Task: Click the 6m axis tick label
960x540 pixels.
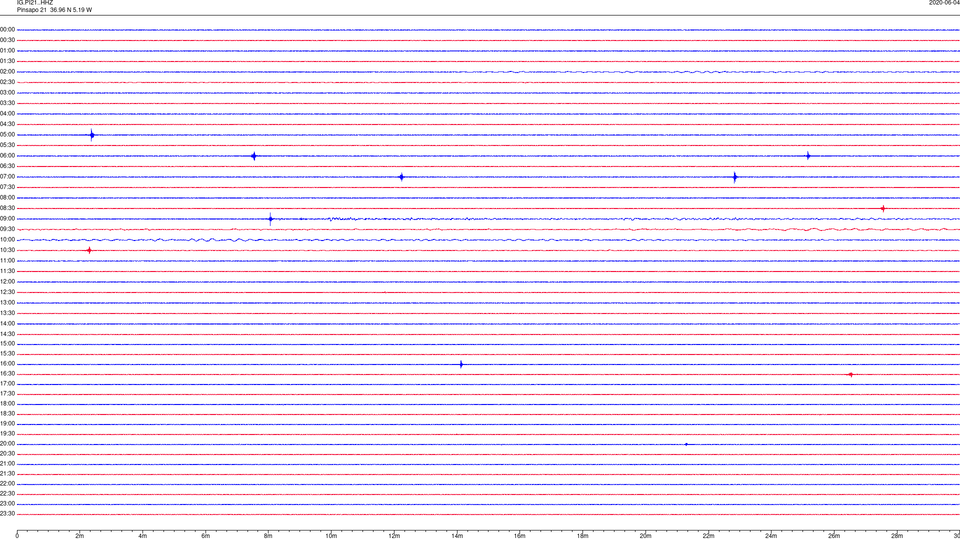Action: click(206, 536)
